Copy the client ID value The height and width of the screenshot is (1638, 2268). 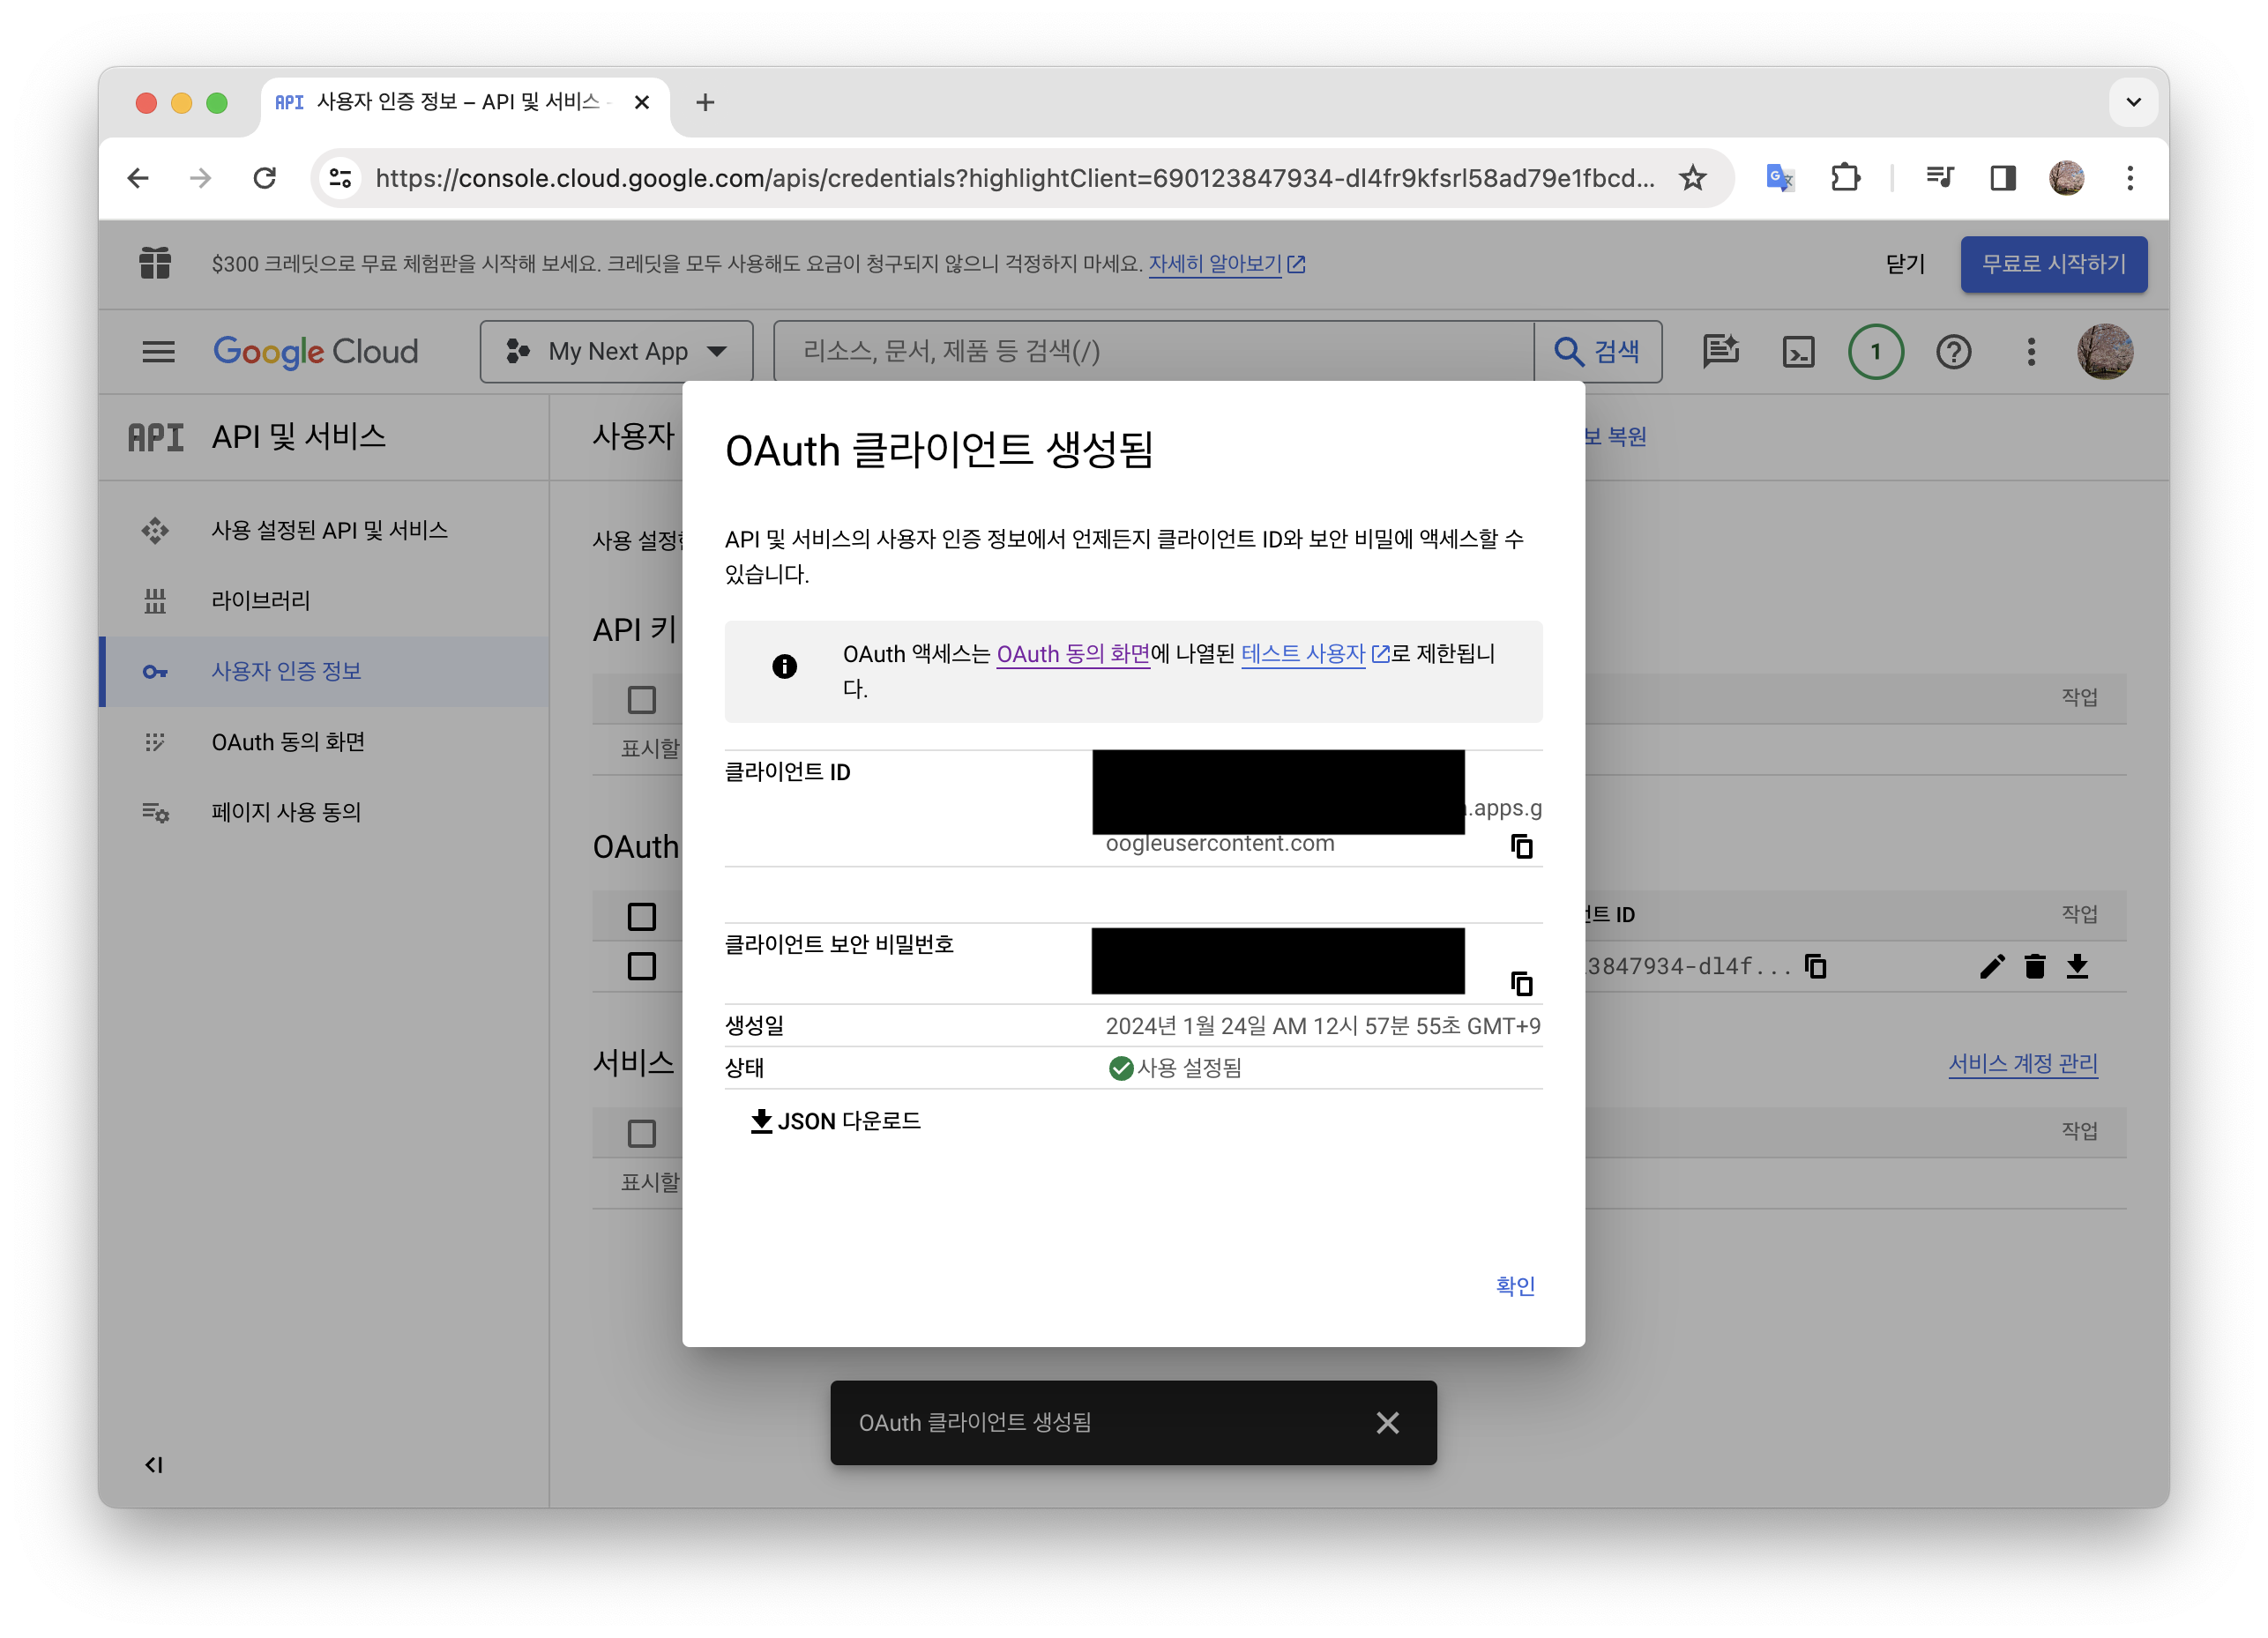(1521, 846)
